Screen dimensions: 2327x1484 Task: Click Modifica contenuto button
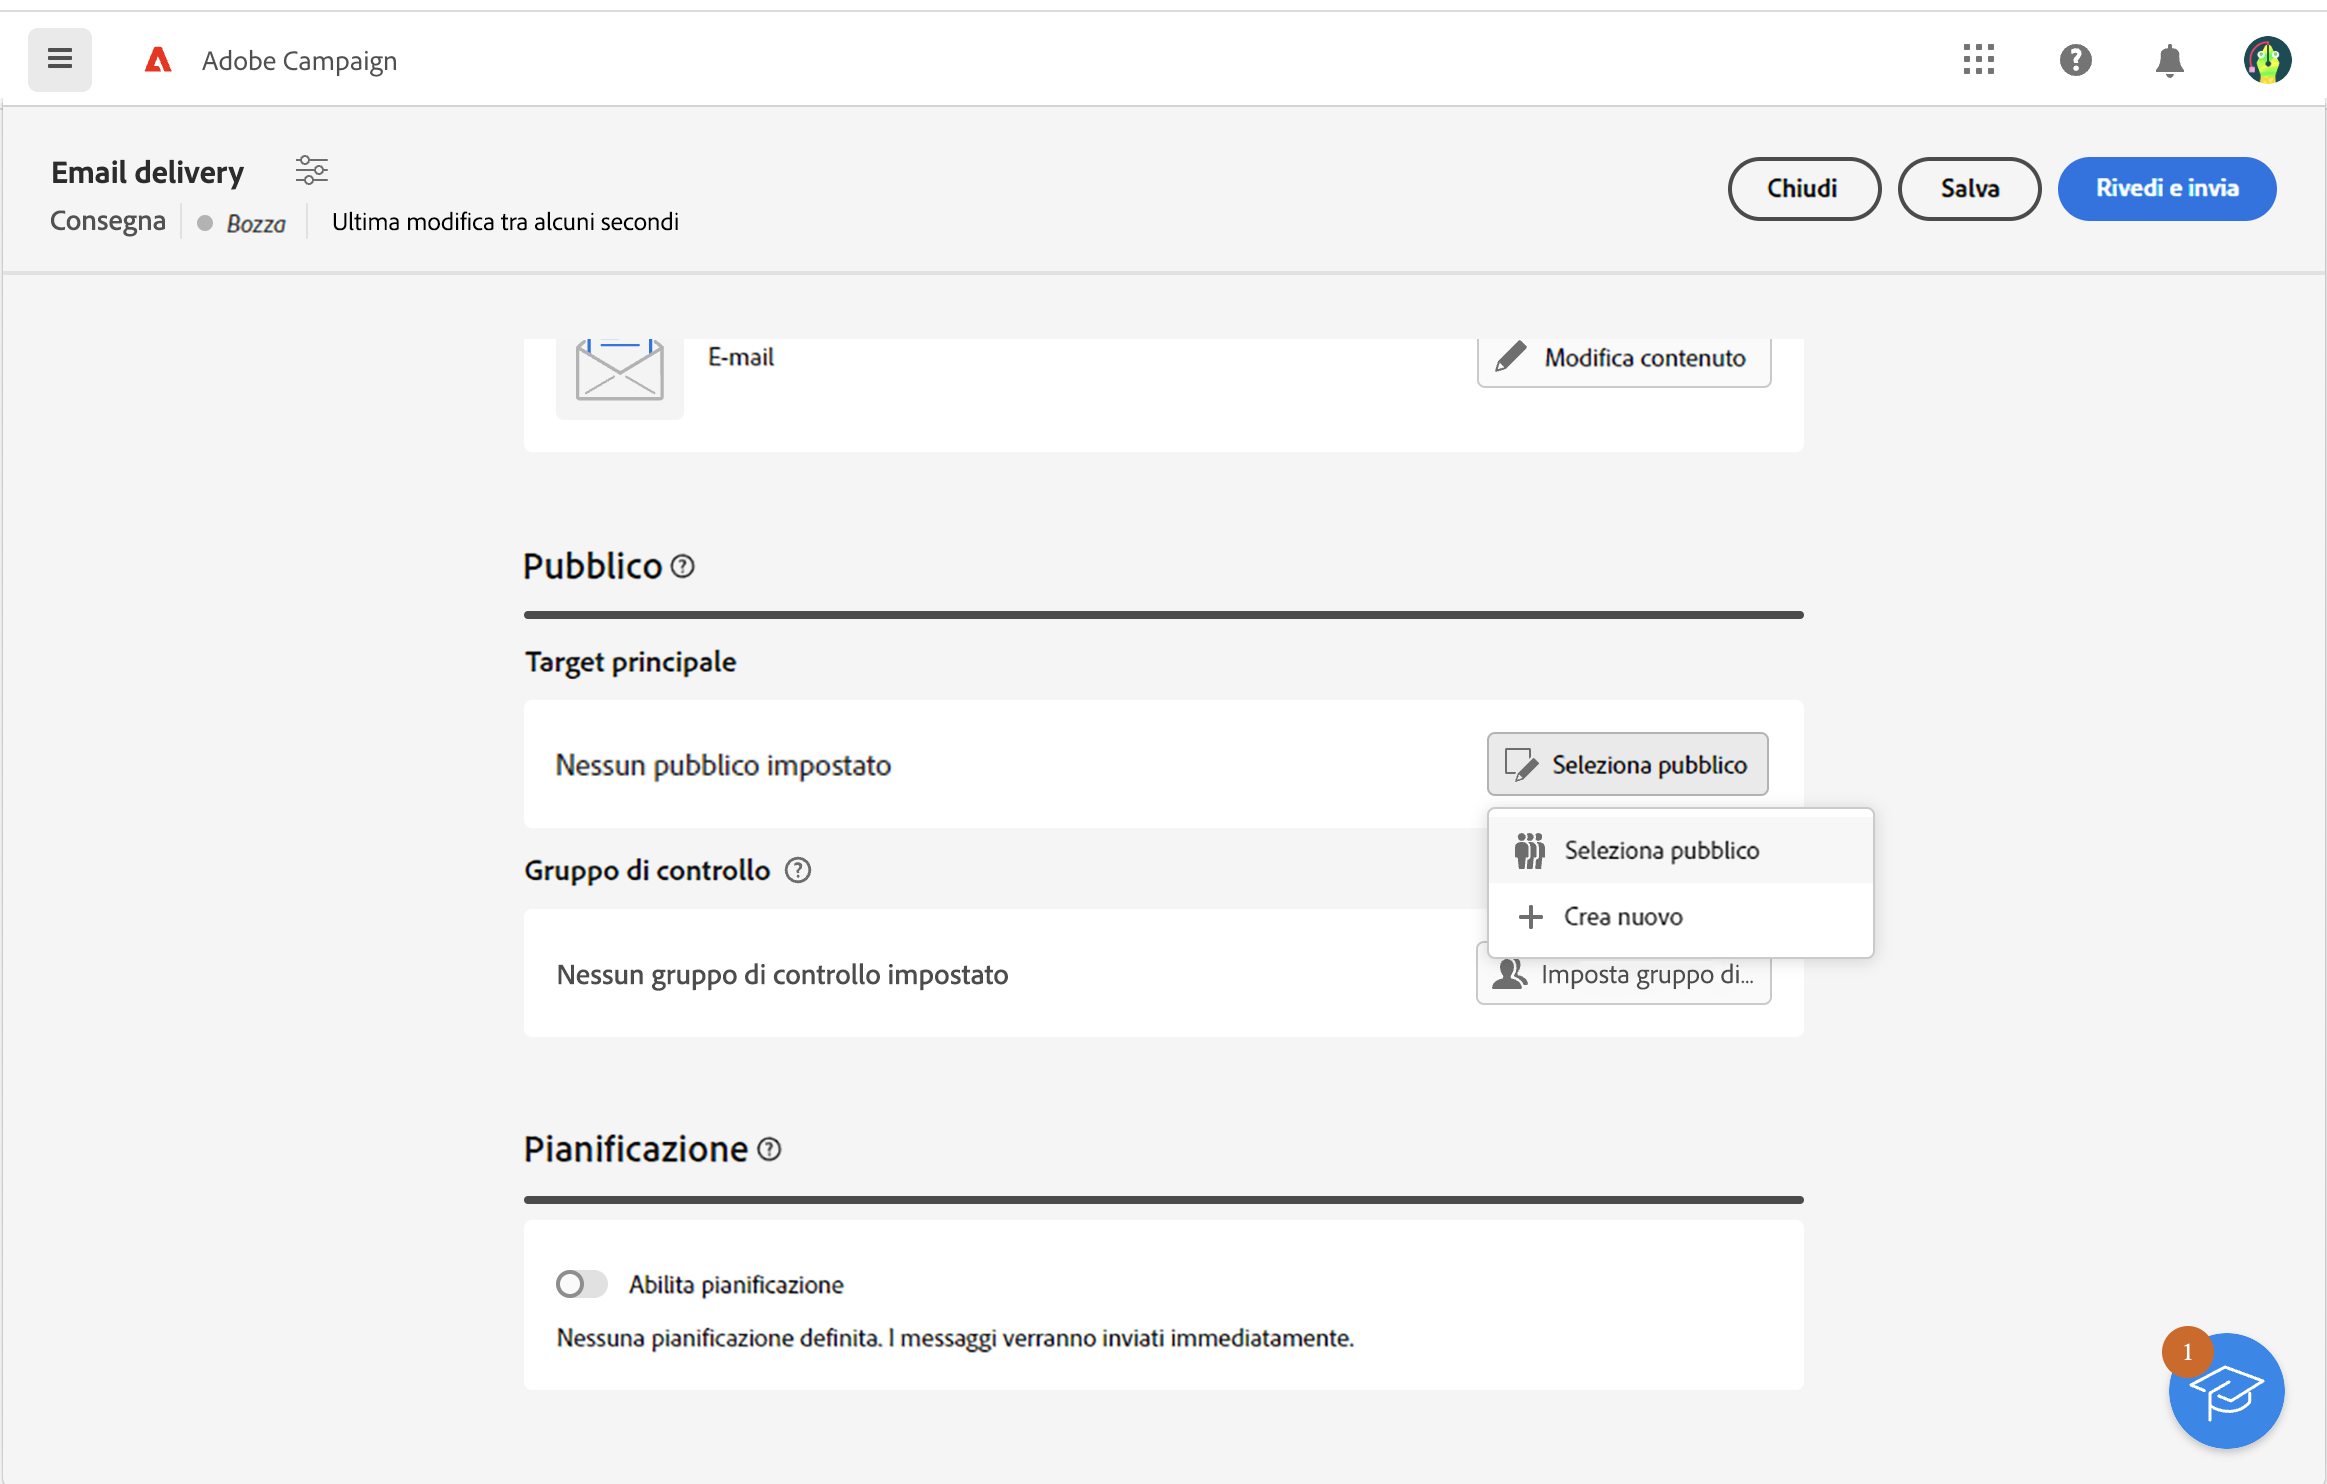click(1624, 358)
